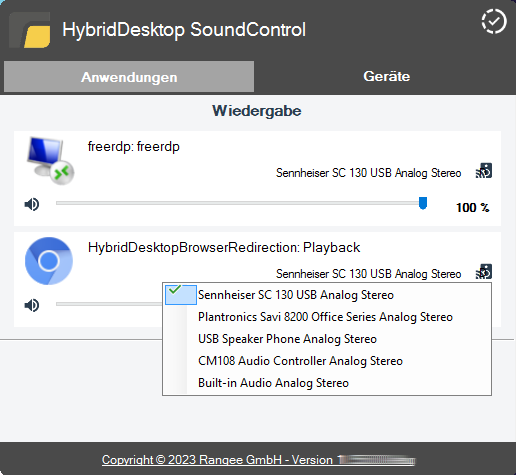Click freerdp's Sennheiser device label

pyautogui.click(x=368, y=173)
